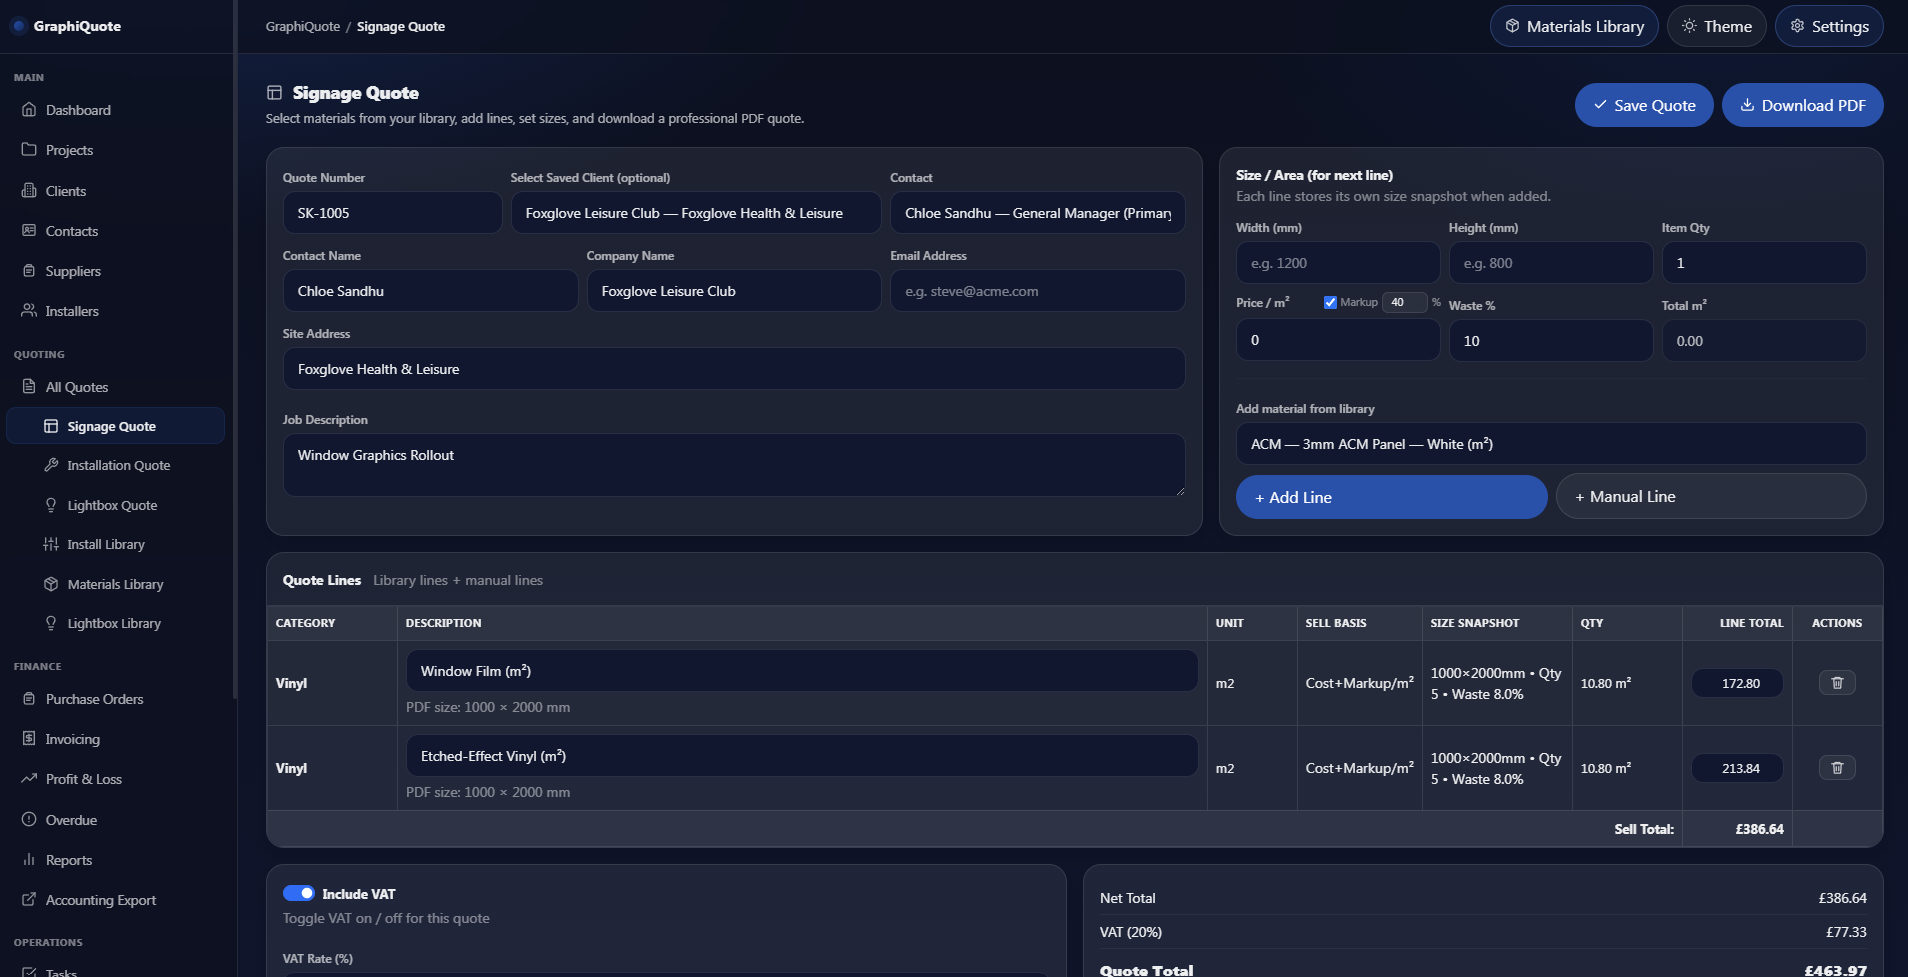This screenshot has height=977, width=1908.
Task: Click the + Manual Line button
Action: coord(1711,497)
